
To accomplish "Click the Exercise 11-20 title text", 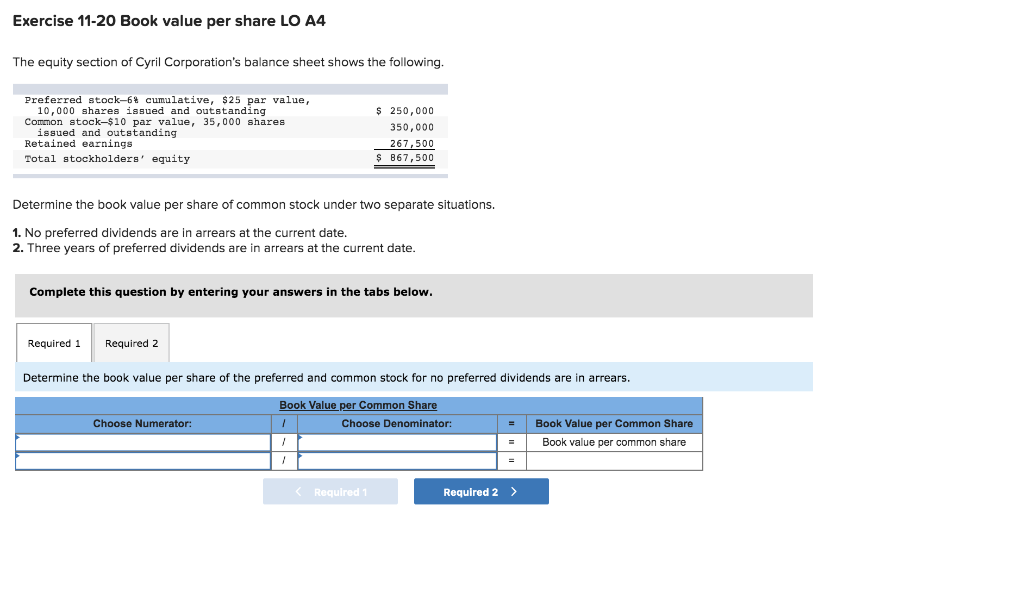I will coord(165,20).
